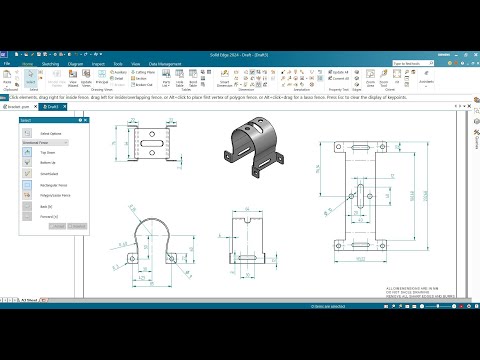Click Convert All in Property Text group
Image resolution: width=480 pixels, height=360 pixels.
pyautogui.click(x=339, y=78)
